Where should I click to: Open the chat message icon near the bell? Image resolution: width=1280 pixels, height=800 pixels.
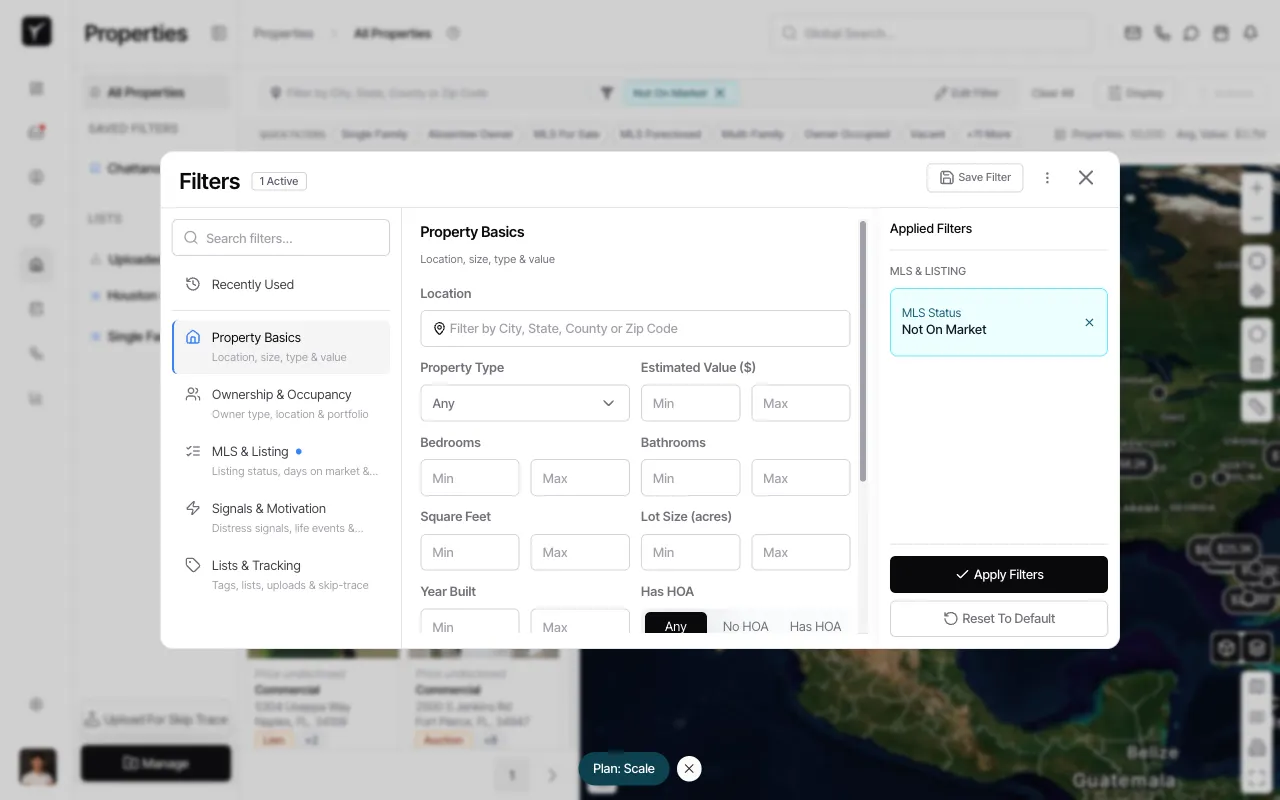tap(1191, 33)
